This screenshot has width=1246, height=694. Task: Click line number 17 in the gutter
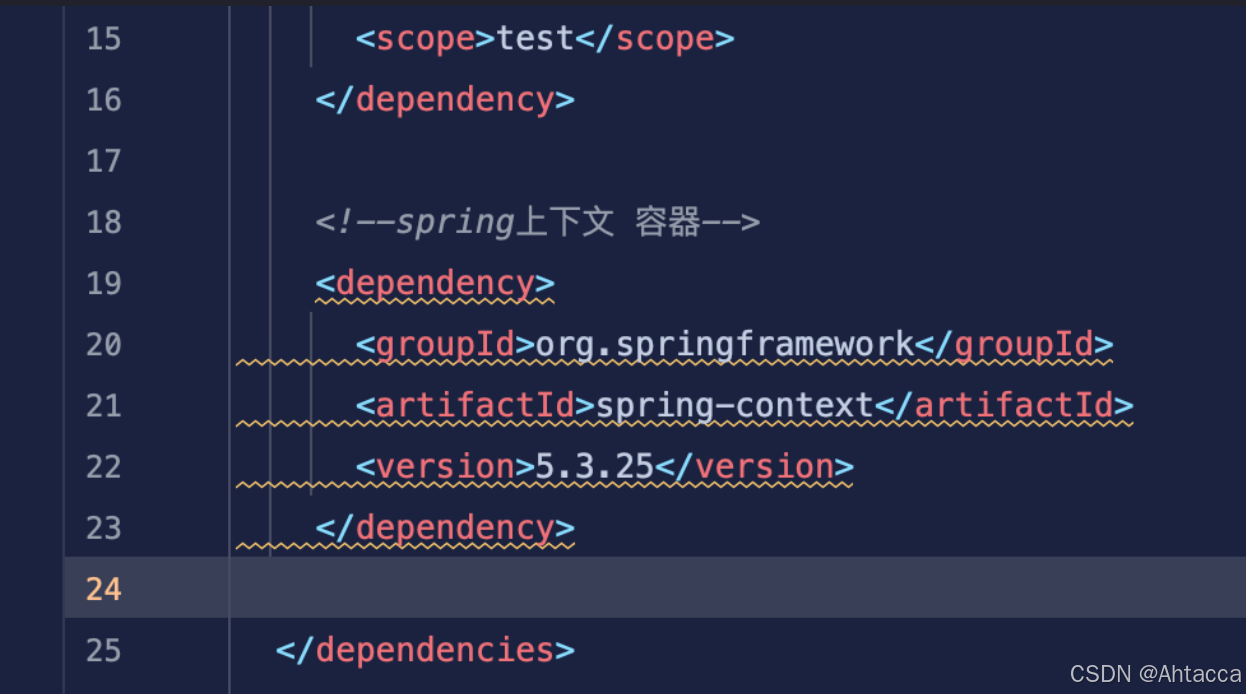click(x=103, y=161)
